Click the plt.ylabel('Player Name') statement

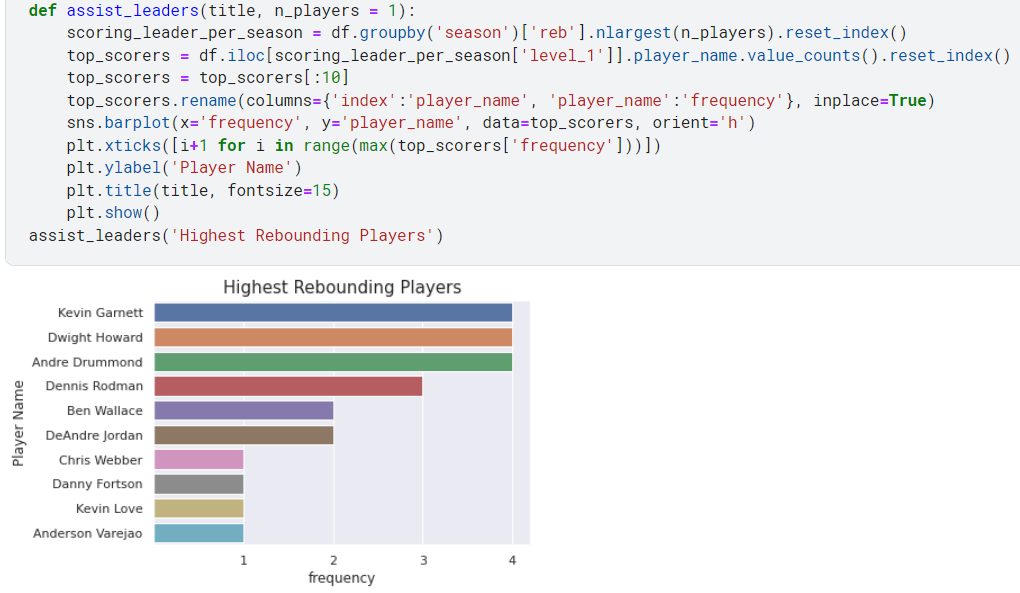185,167
